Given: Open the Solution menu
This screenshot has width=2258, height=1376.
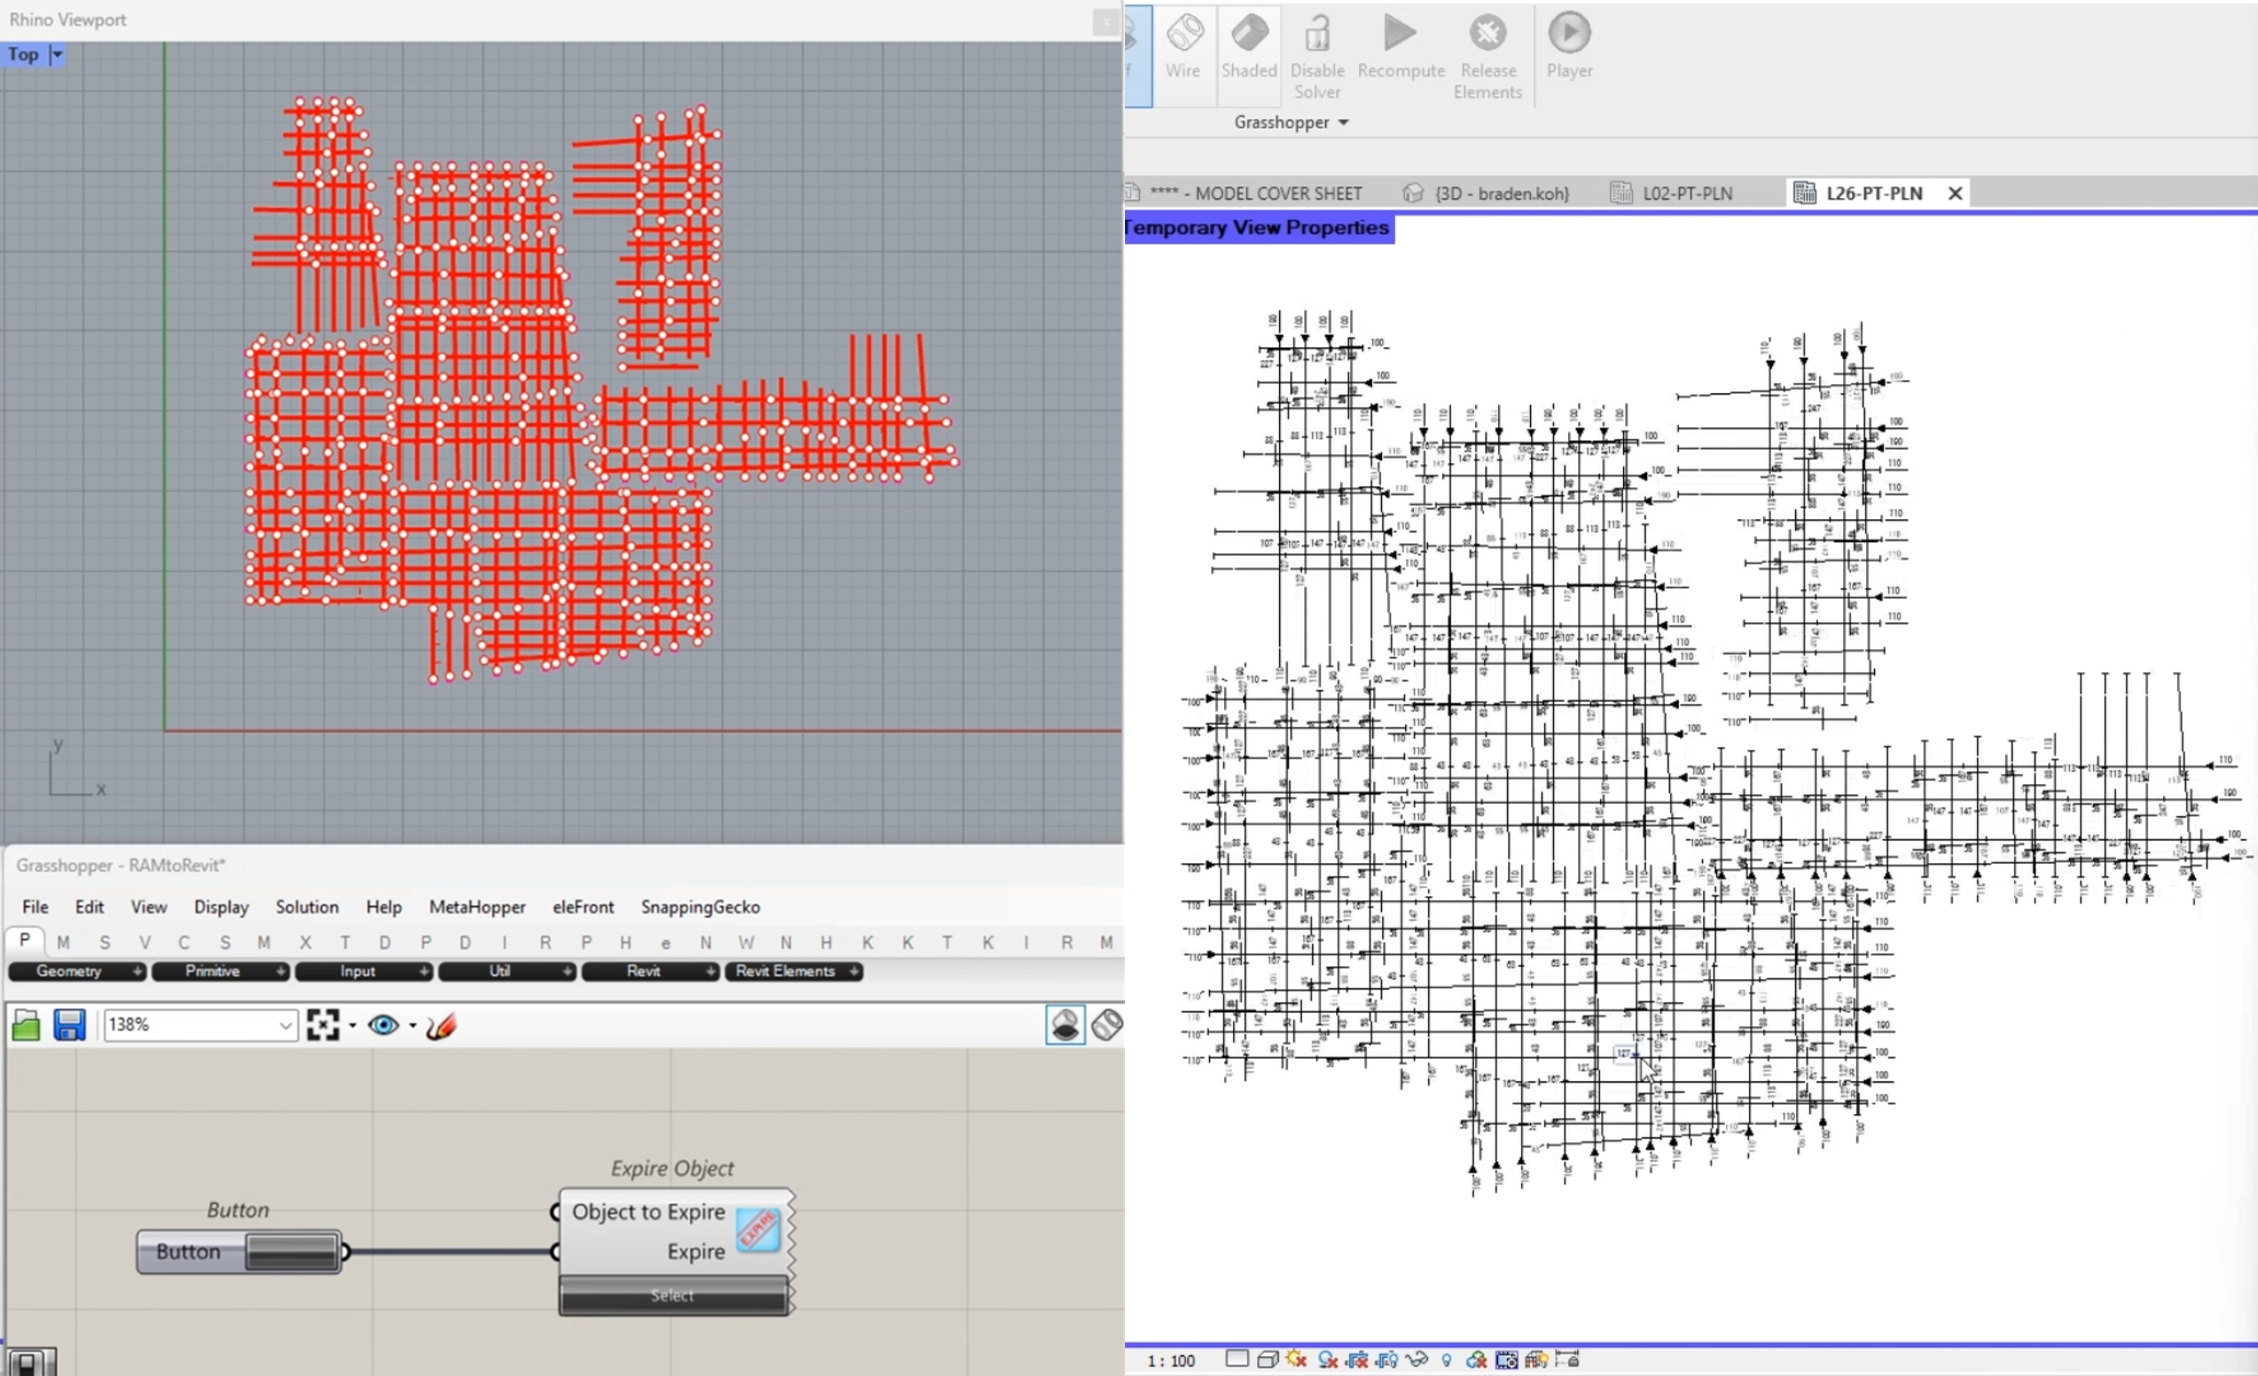Looking at the screenshot, I should click(x=306, y=907).
